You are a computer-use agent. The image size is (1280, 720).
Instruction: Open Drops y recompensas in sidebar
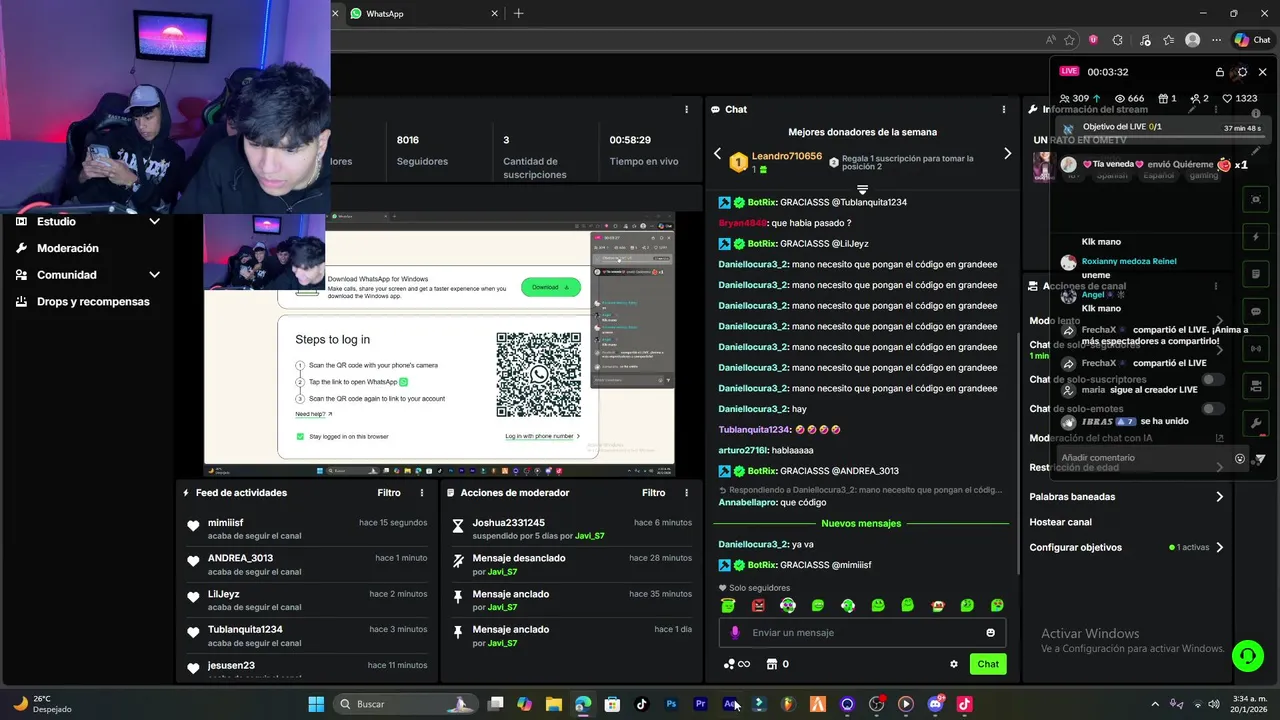pos(93,302)
